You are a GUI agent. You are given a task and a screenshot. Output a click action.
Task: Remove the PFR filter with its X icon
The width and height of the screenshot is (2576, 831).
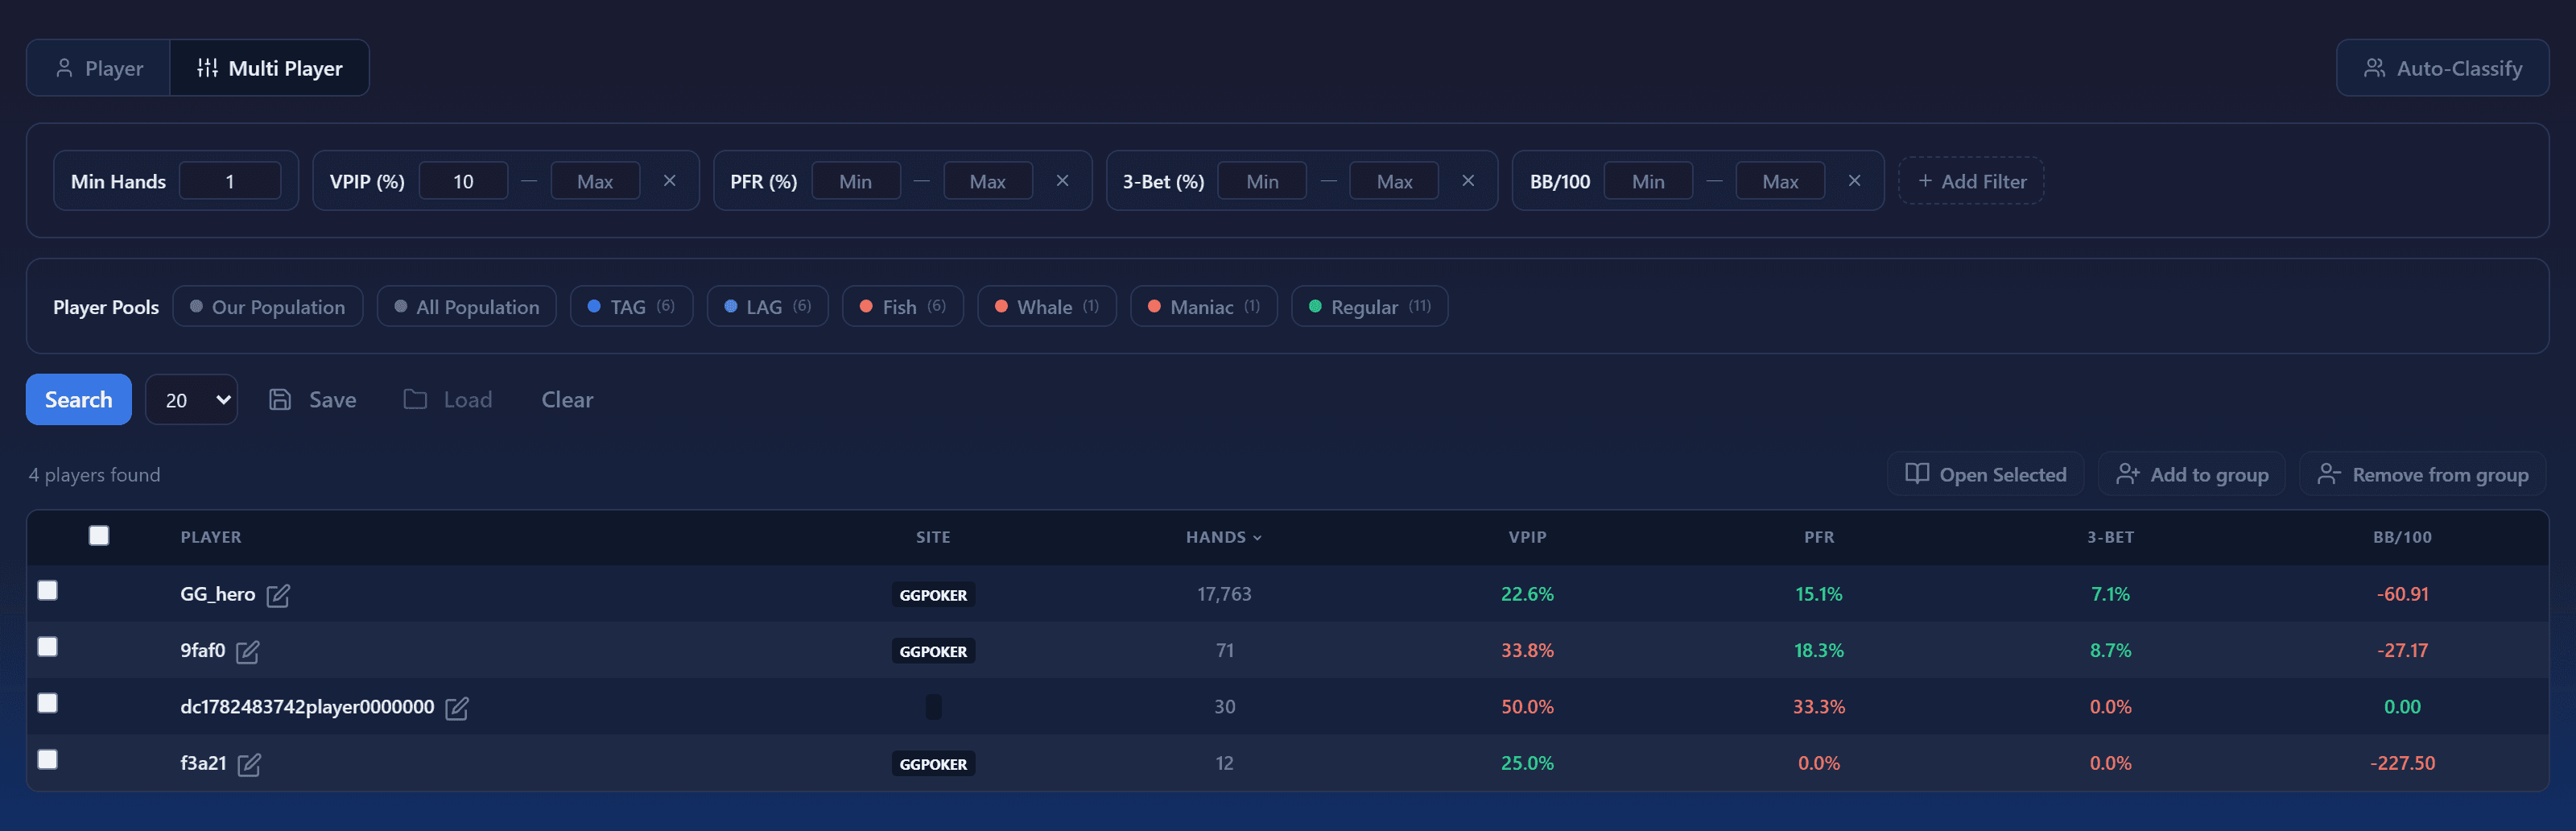(1063, 181)
